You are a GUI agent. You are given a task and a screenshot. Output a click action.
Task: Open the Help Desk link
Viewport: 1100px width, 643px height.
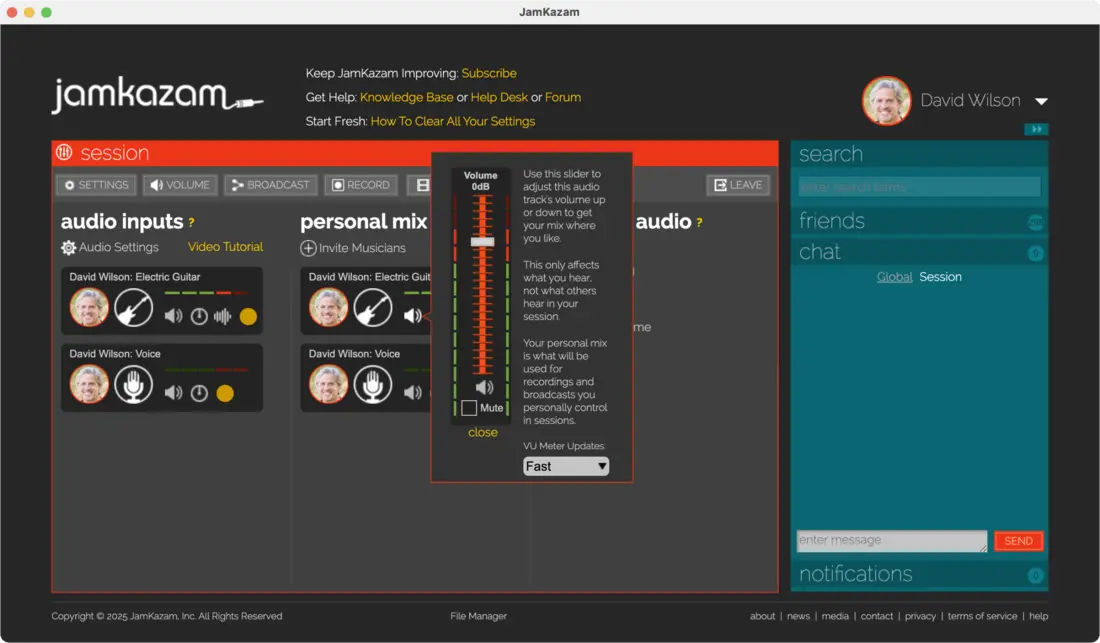(x=499, y=97)
